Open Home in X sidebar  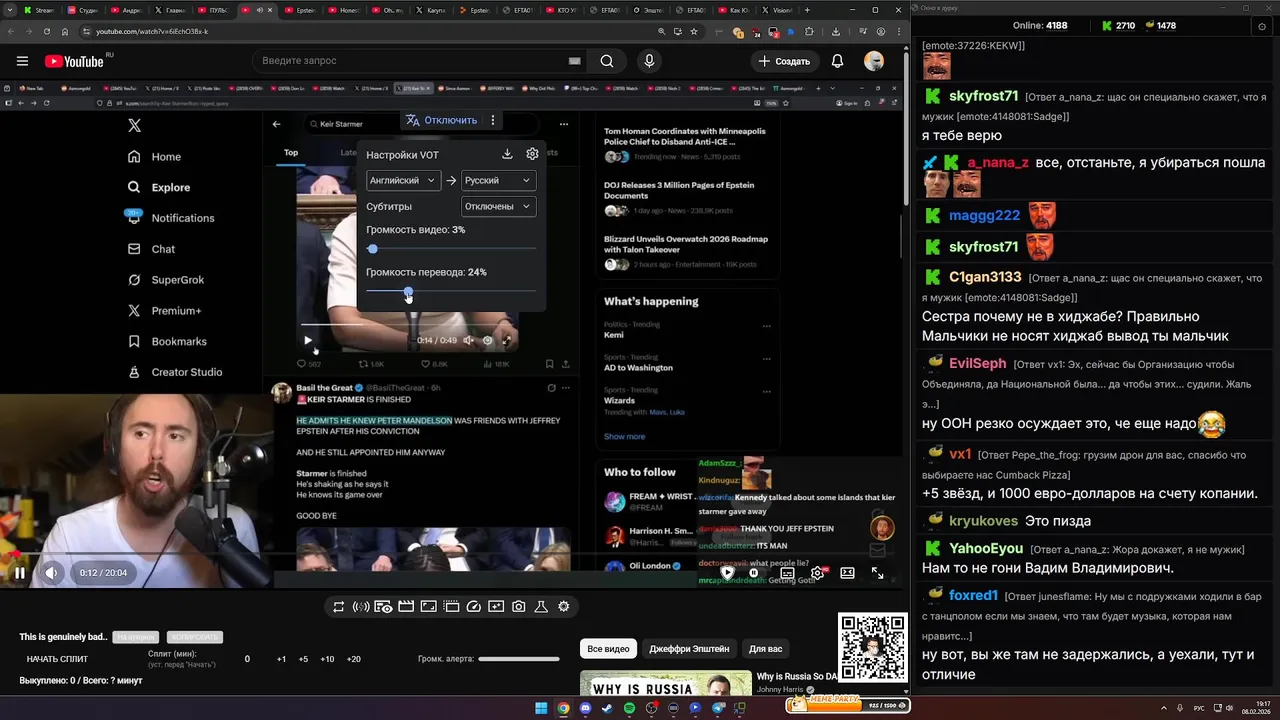tap(154, 156)
